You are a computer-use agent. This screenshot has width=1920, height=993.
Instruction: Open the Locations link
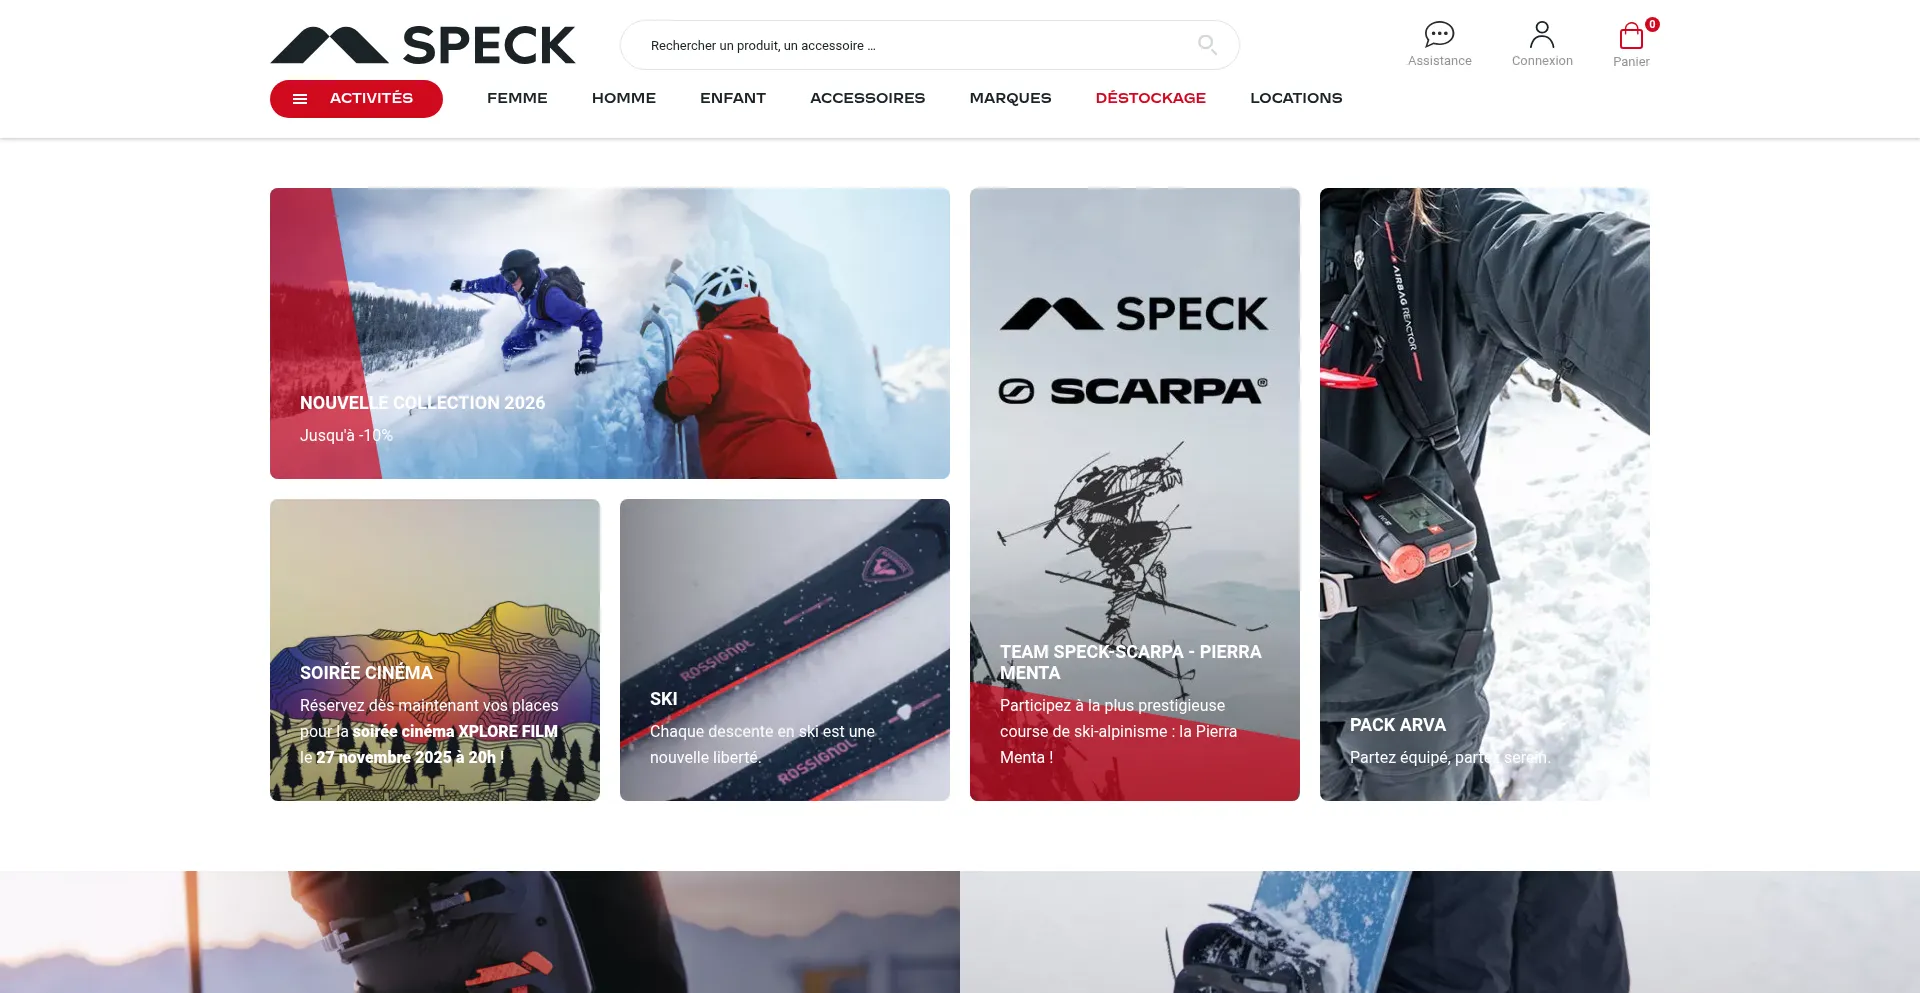click(x=1296, y=98)
